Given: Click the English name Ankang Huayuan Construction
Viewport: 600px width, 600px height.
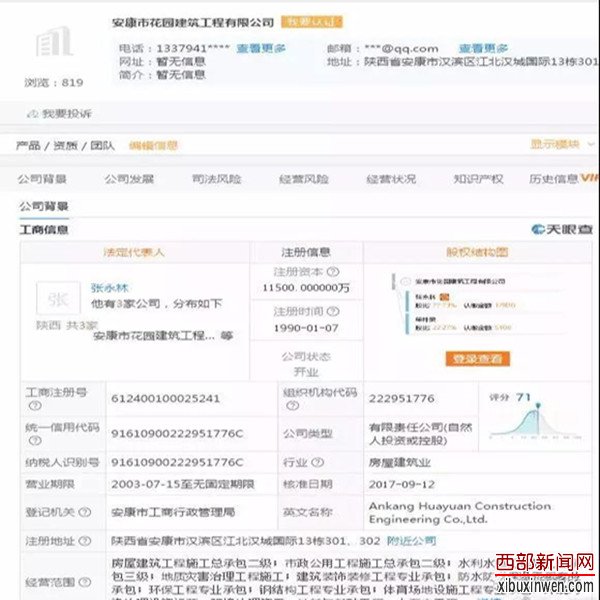Looking at the screenshot, I should tap(460, 512).
